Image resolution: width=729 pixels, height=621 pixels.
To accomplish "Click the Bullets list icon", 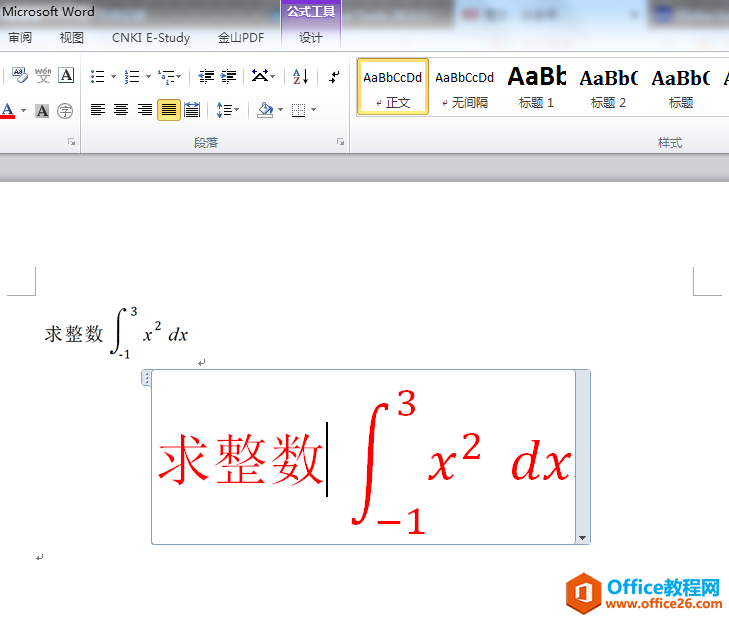I will coord(98,76).
